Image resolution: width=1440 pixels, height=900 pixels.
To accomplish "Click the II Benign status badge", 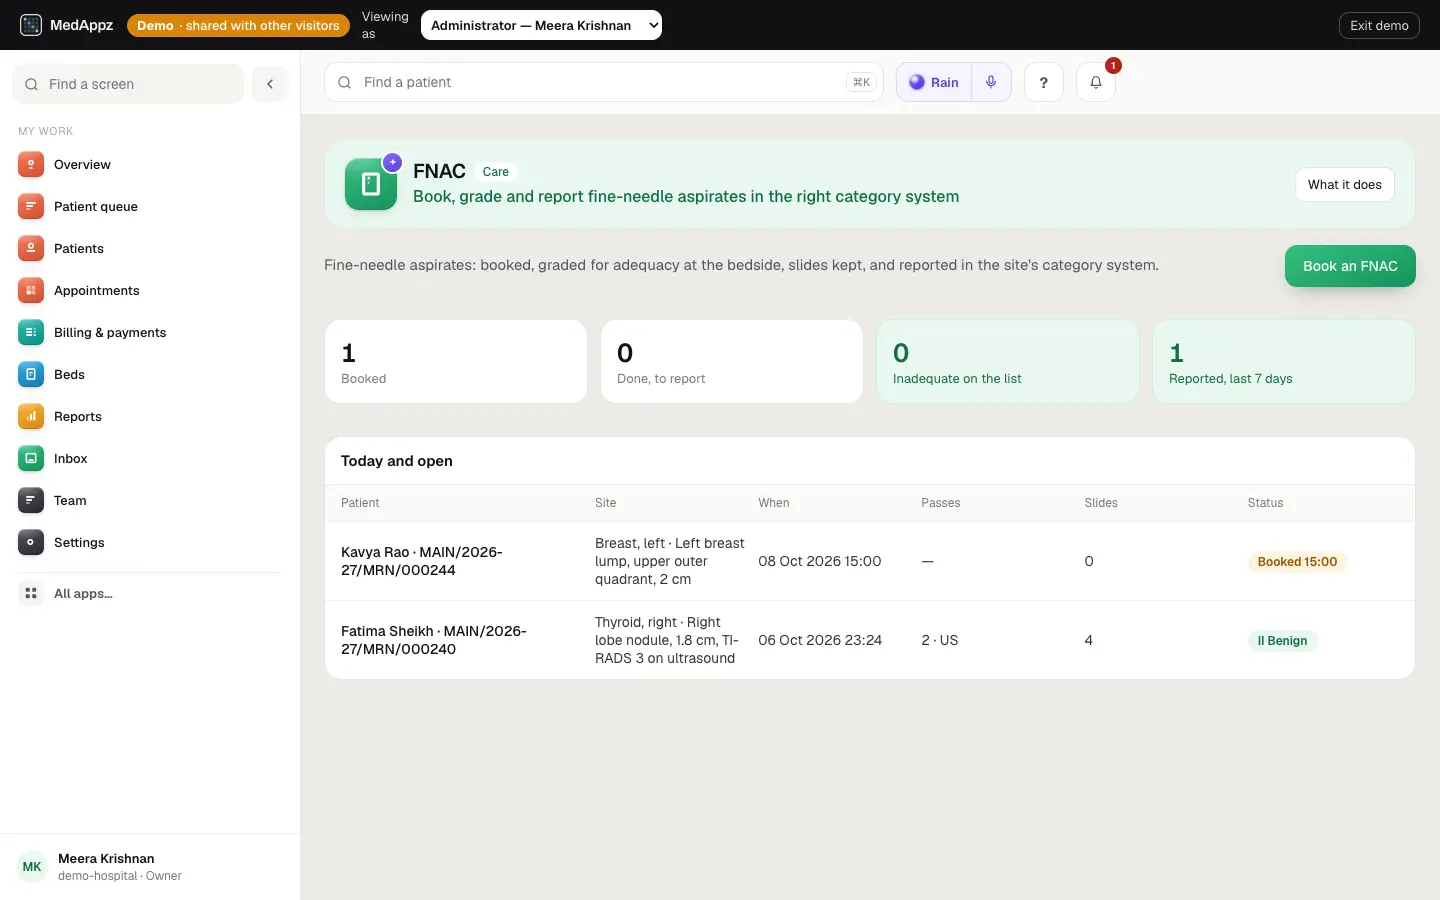I will tap(1282, 641).
